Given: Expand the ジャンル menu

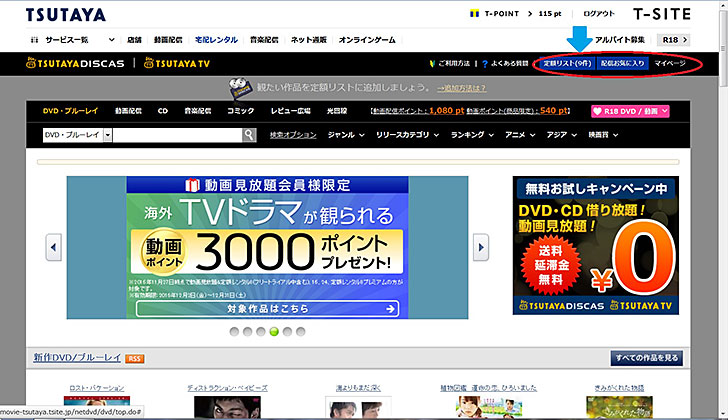Looking at the screenshot, I should coord(346,135).
